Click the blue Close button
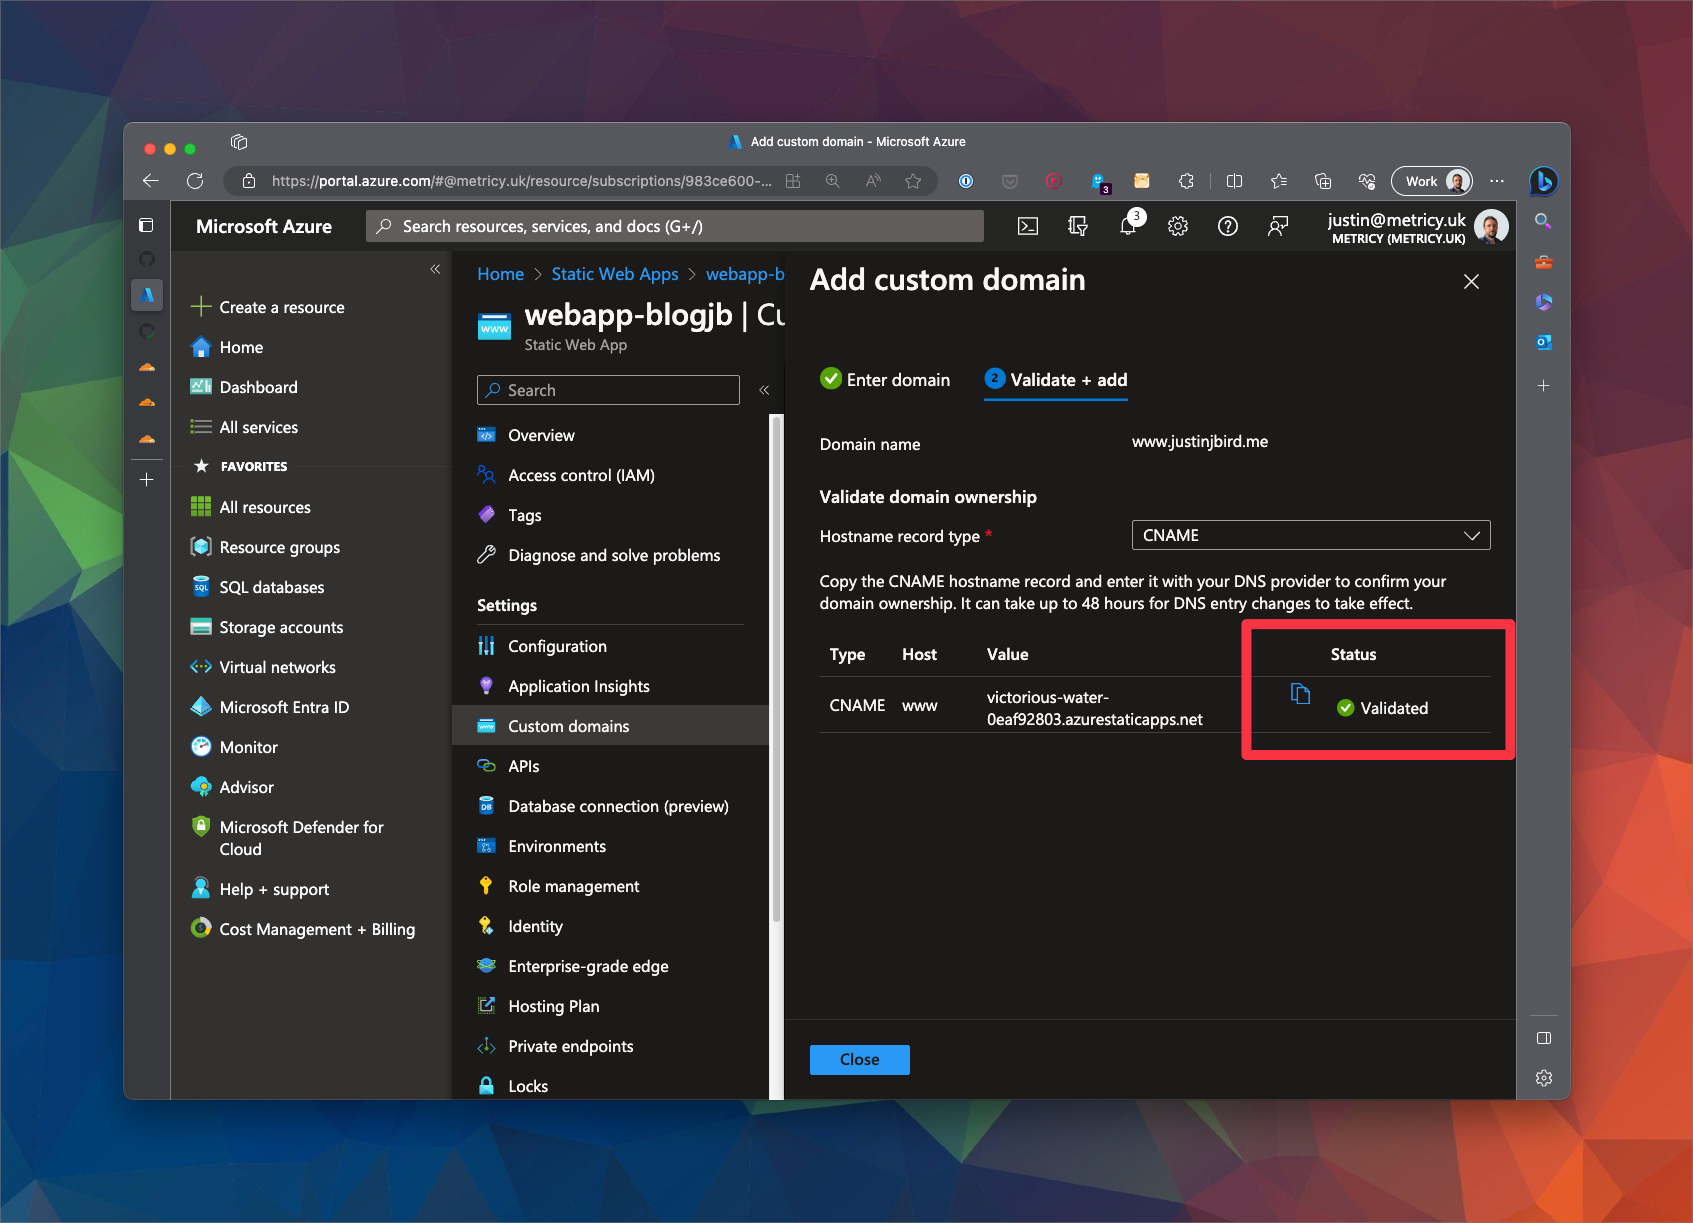 point(859,1059)
